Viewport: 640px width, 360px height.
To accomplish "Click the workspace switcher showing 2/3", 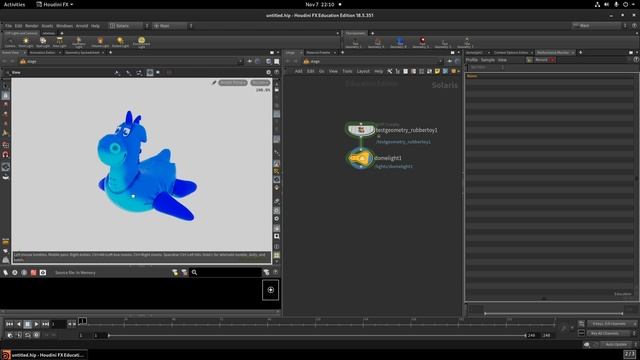I will point(630,354).
